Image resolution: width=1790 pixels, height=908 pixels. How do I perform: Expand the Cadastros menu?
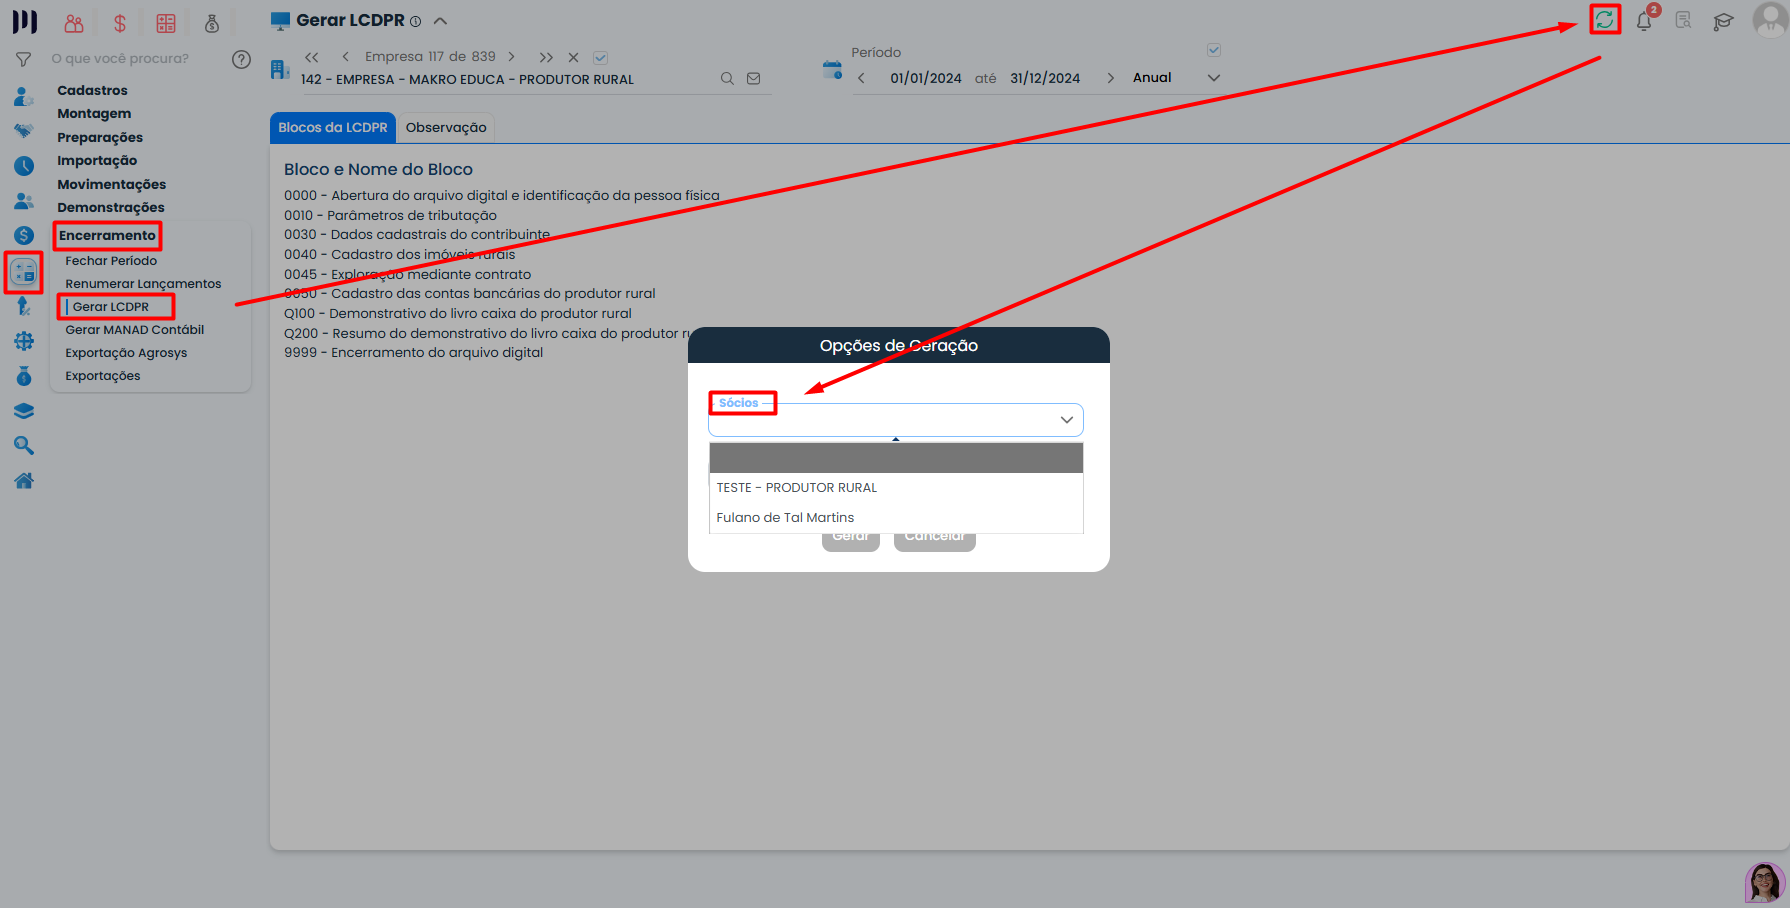click(x=92, y=90)
